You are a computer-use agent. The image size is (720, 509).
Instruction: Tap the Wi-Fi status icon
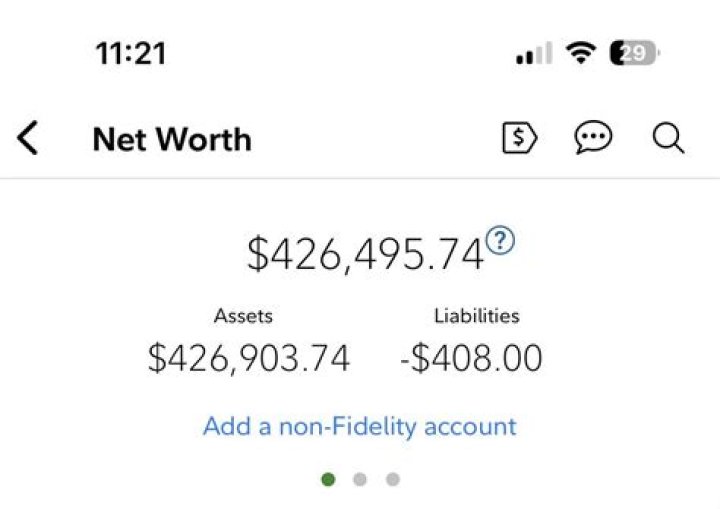(580, 54)
